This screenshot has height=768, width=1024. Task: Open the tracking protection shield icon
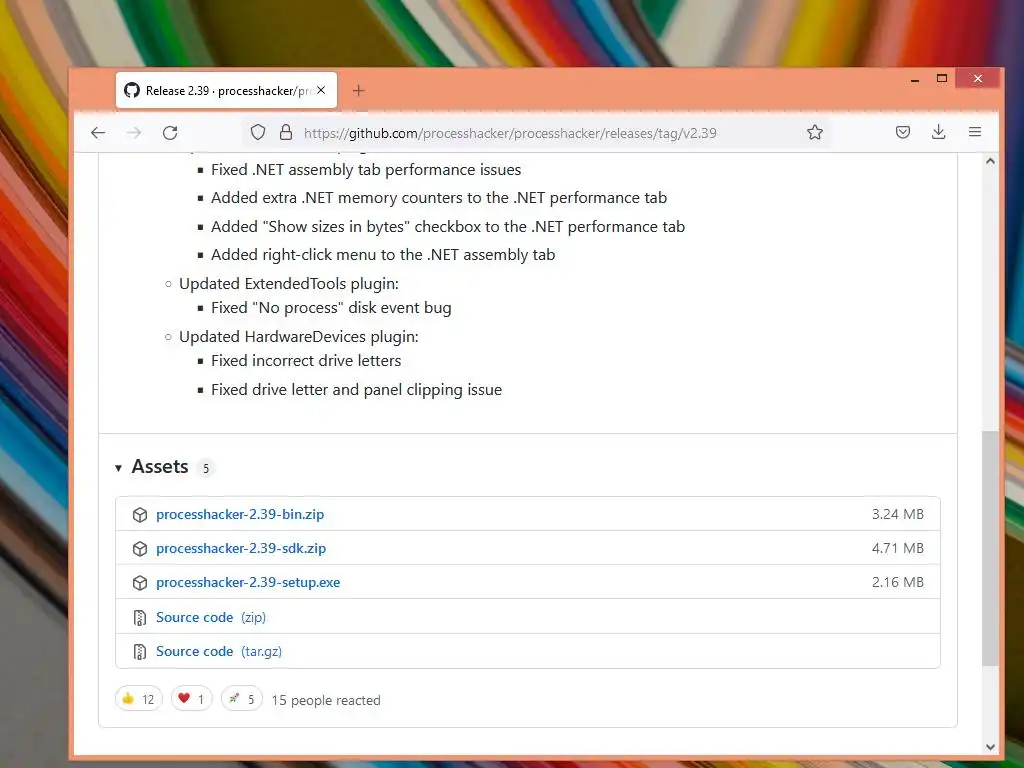click(258, 133)
